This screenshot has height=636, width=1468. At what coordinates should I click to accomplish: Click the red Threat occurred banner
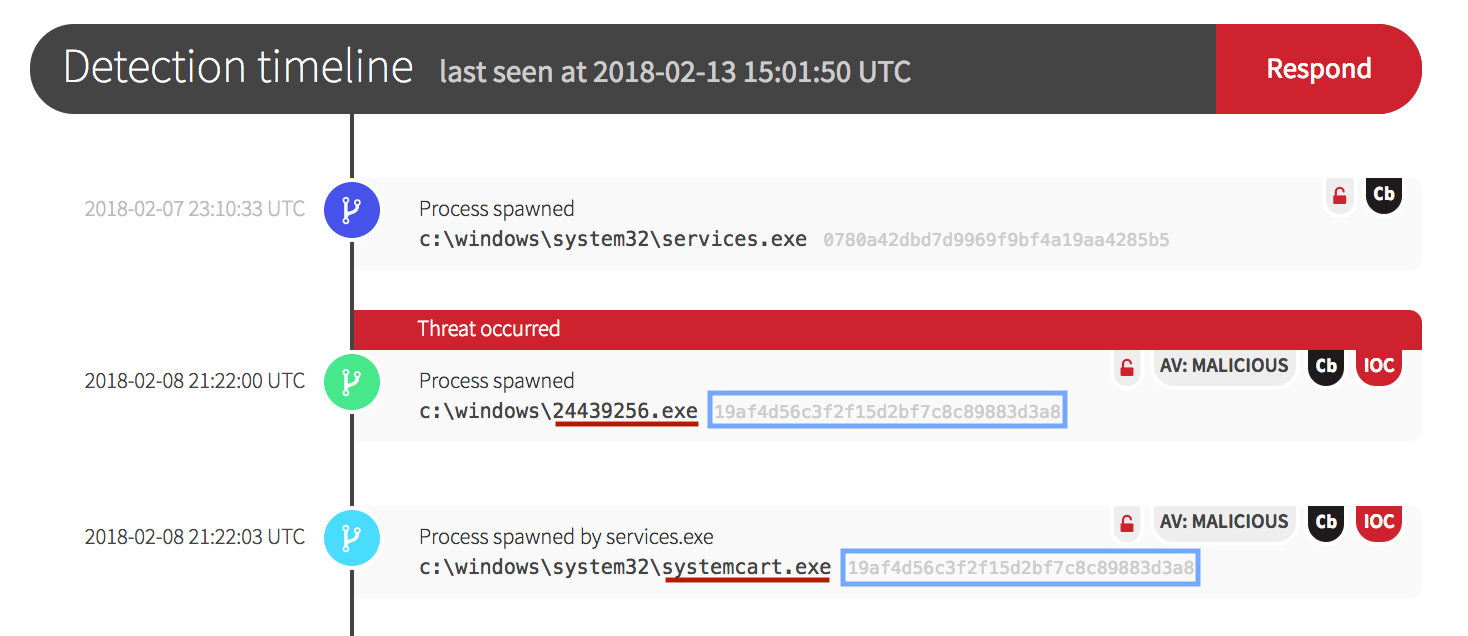point(886,329)
